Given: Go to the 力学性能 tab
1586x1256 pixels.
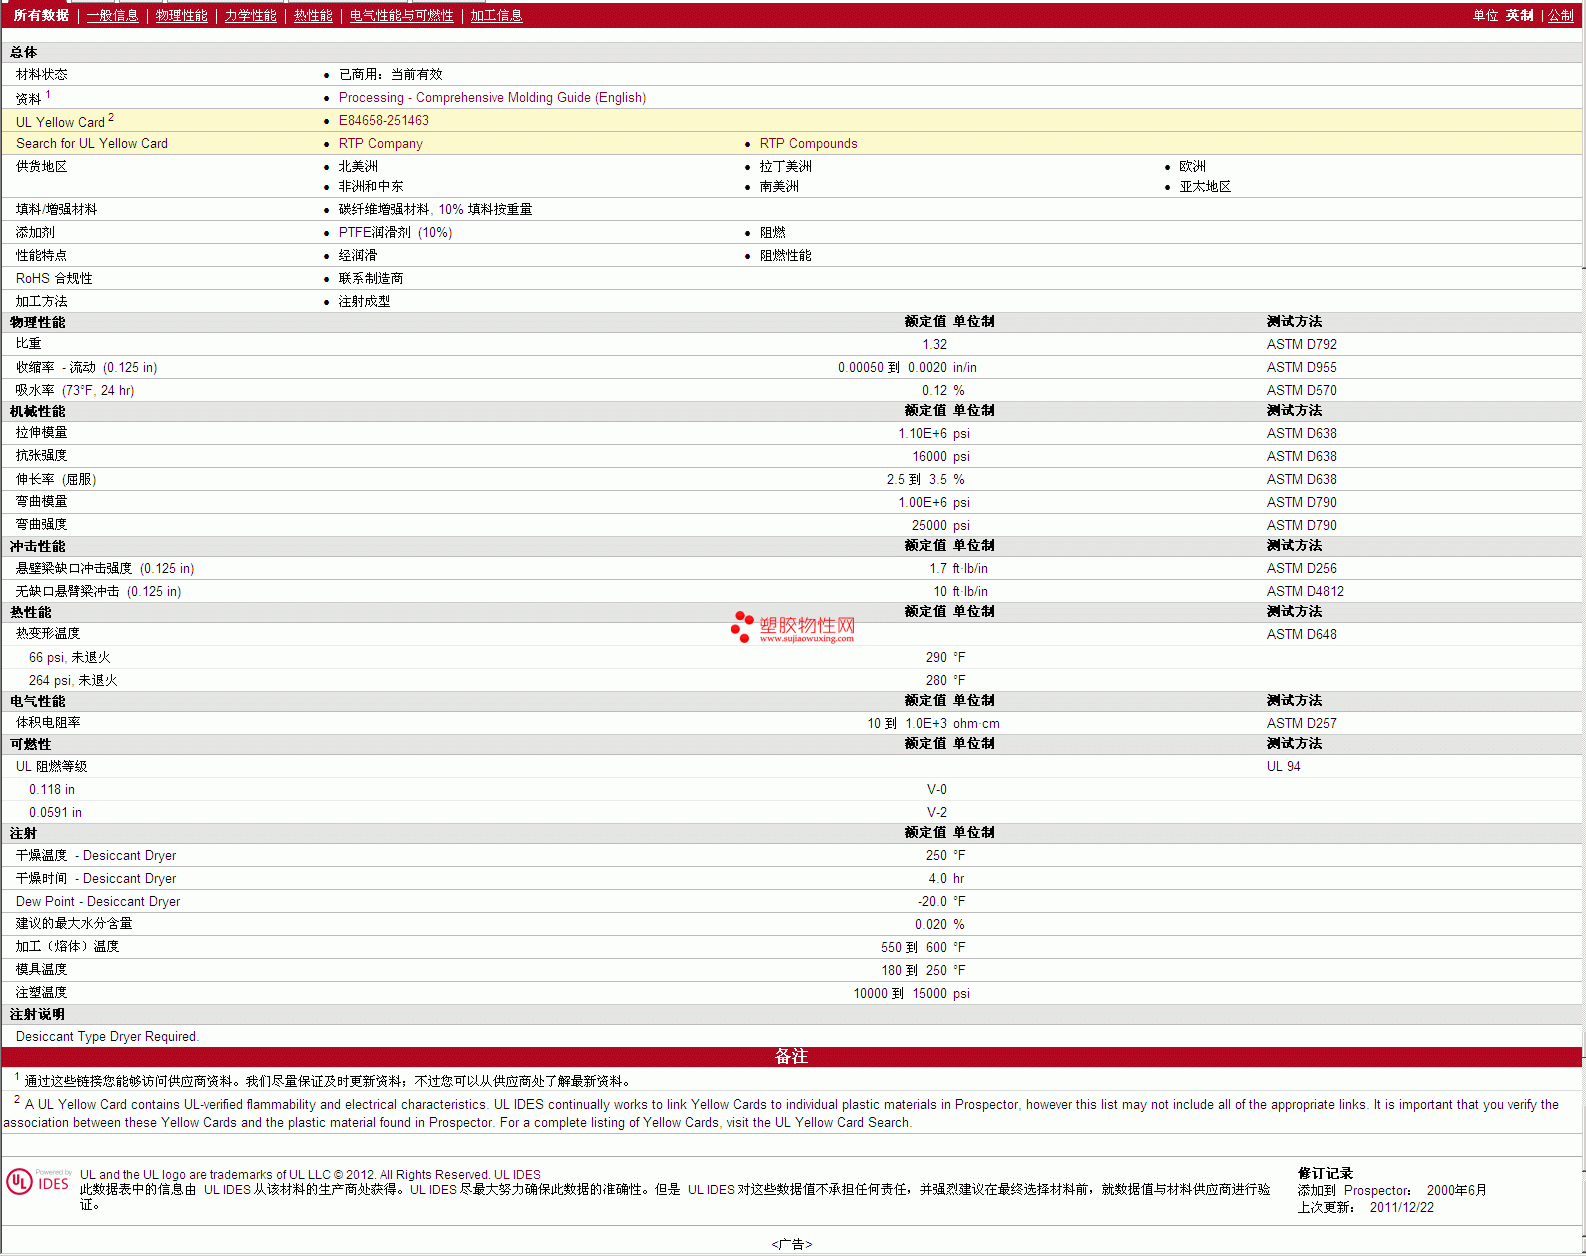Looking at the screenshot, I should [x=250, y=15].
